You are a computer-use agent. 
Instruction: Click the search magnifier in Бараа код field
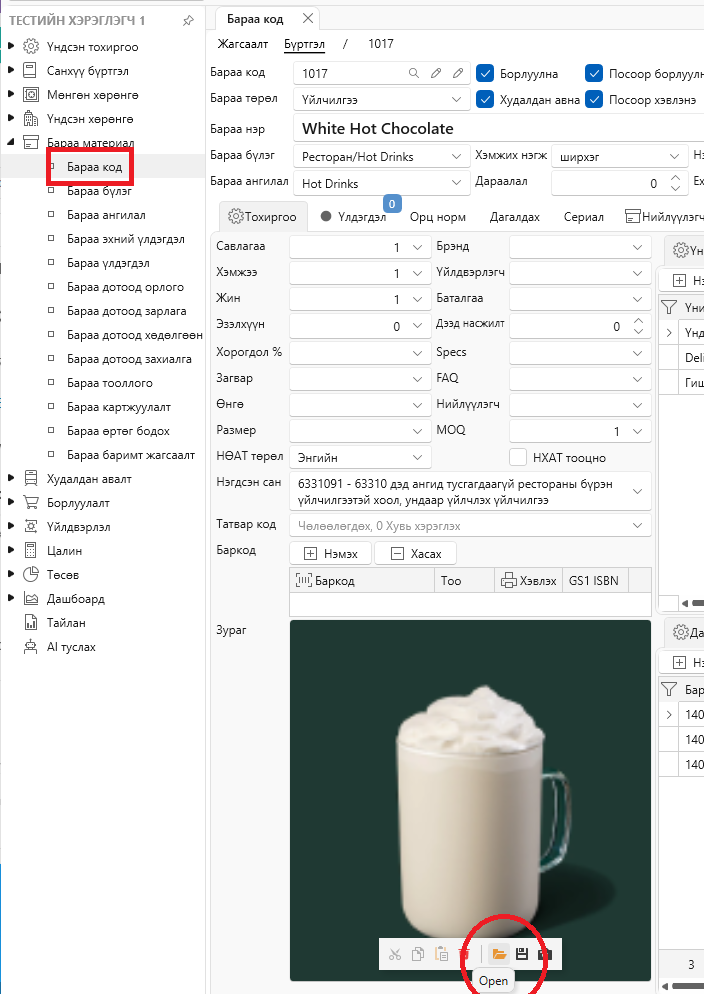pos(414,73)
